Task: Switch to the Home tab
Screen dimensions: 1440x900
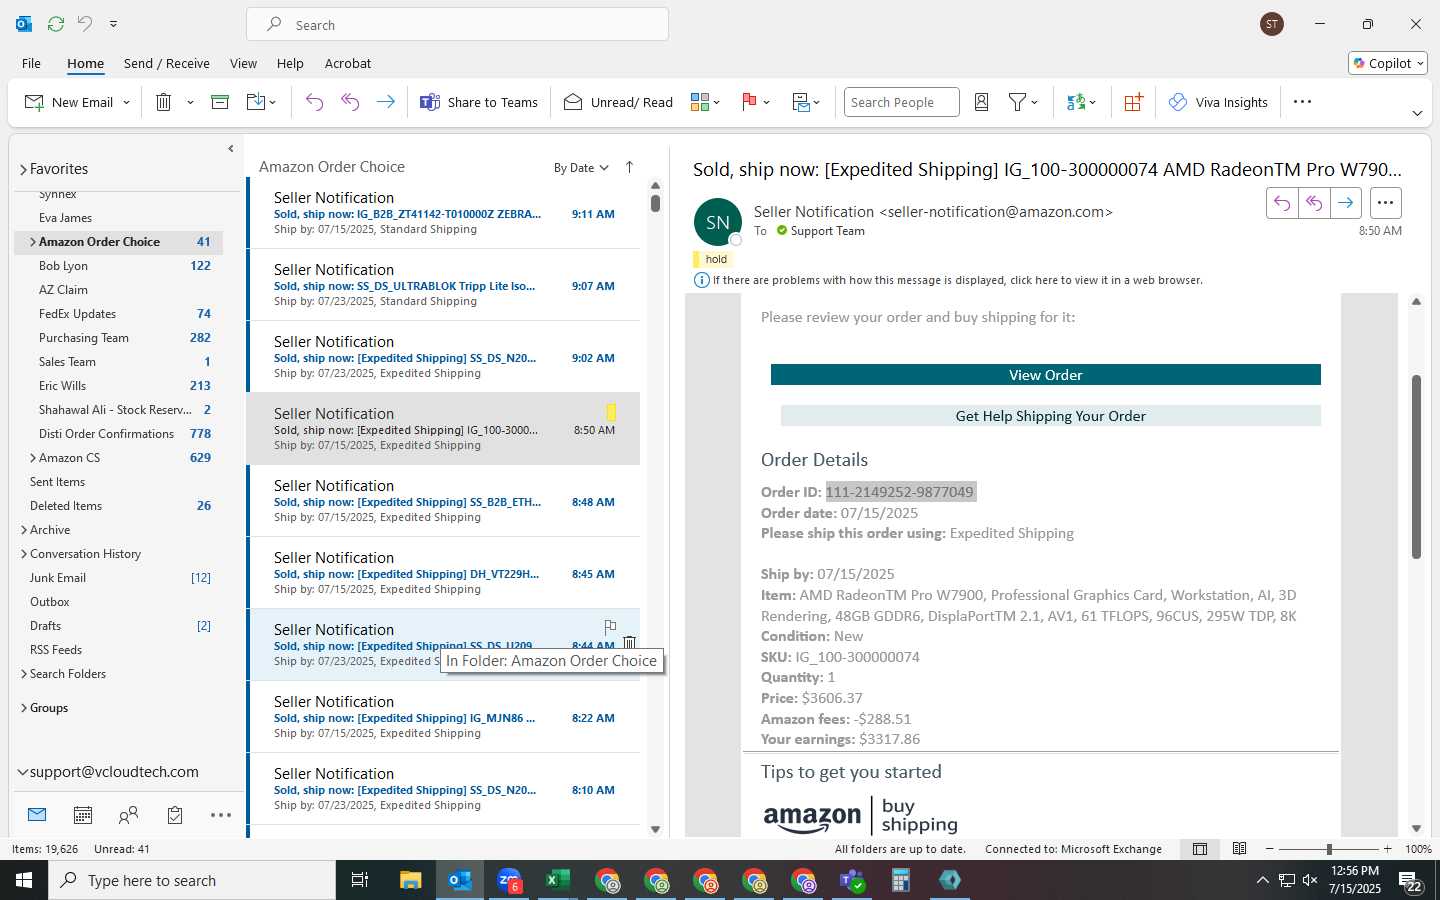Action: [85, 63]
